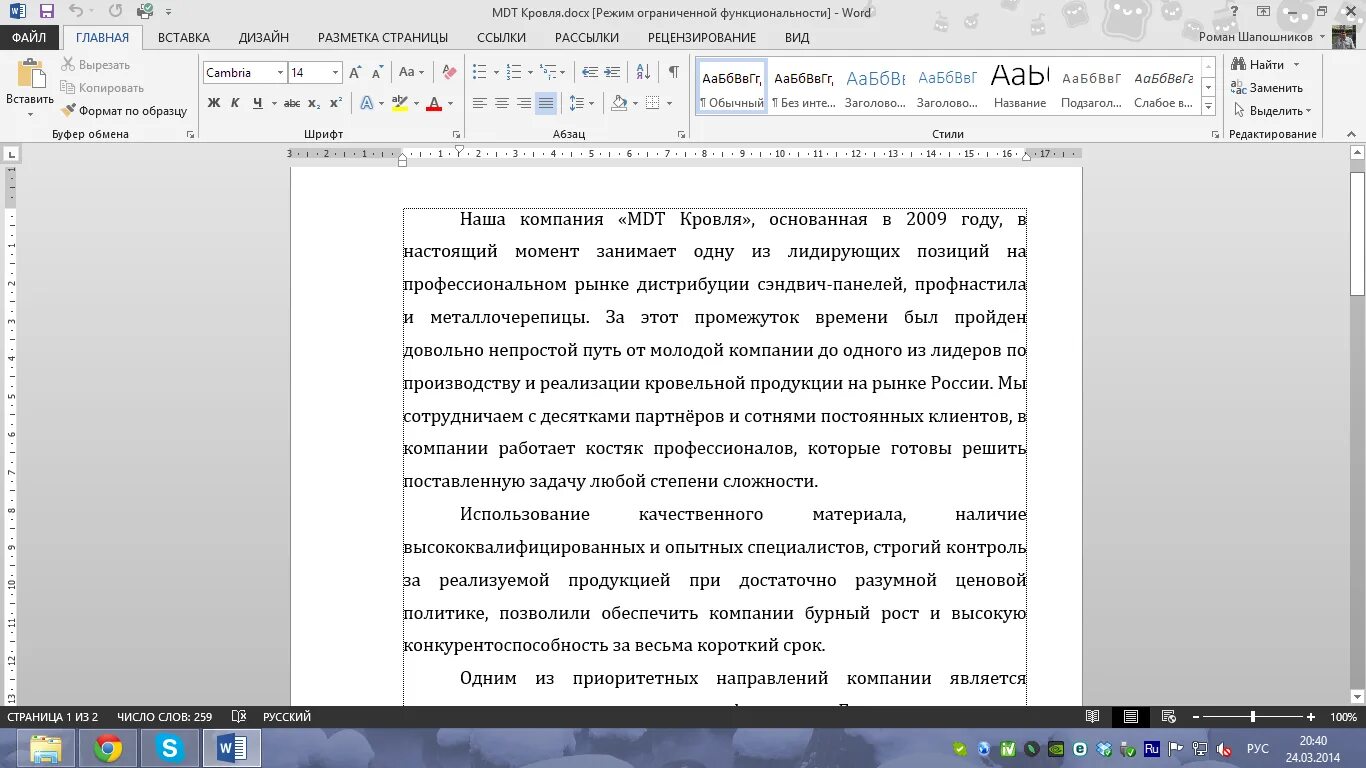Screen dimensions: 1366x768
Task: Apply text effects glowing A icon
Action: point(367,103)
